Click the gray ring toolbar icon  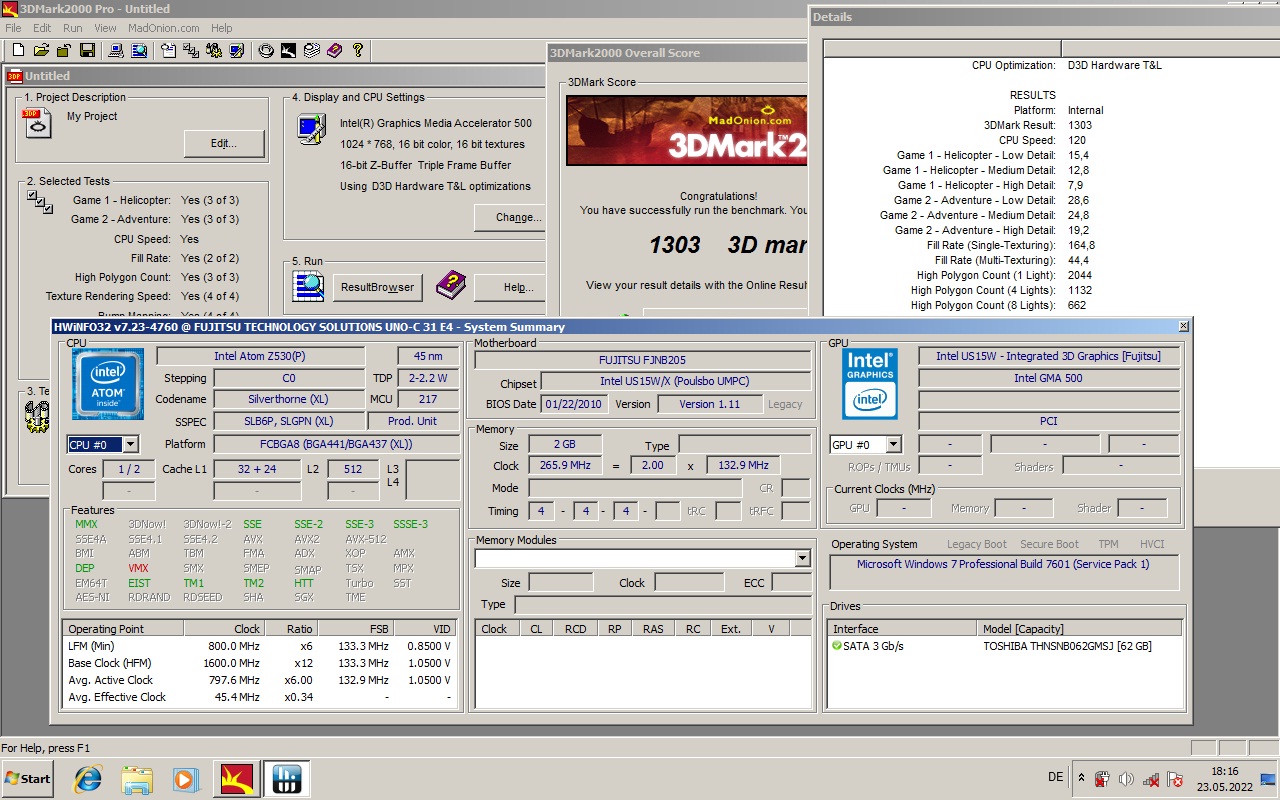(266, 50)
